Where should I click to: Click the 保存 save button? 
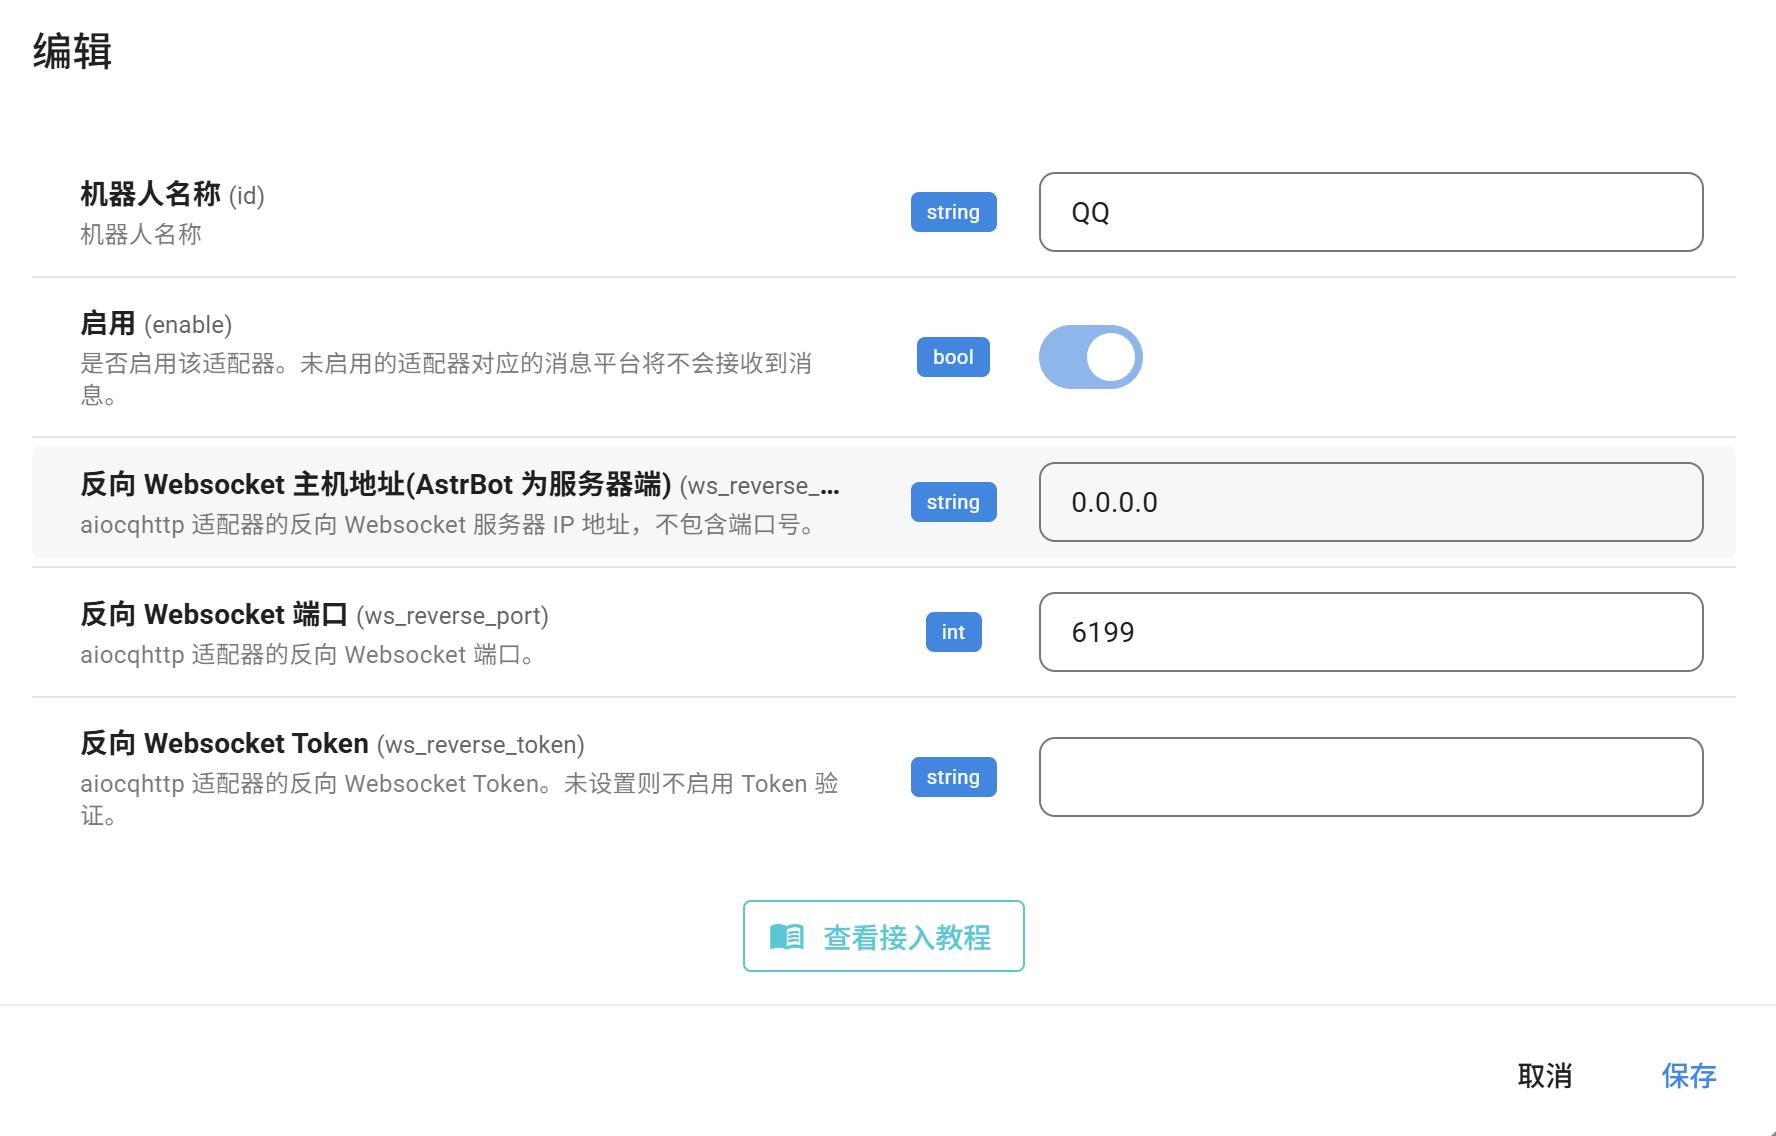(x=1688, y=1076)
